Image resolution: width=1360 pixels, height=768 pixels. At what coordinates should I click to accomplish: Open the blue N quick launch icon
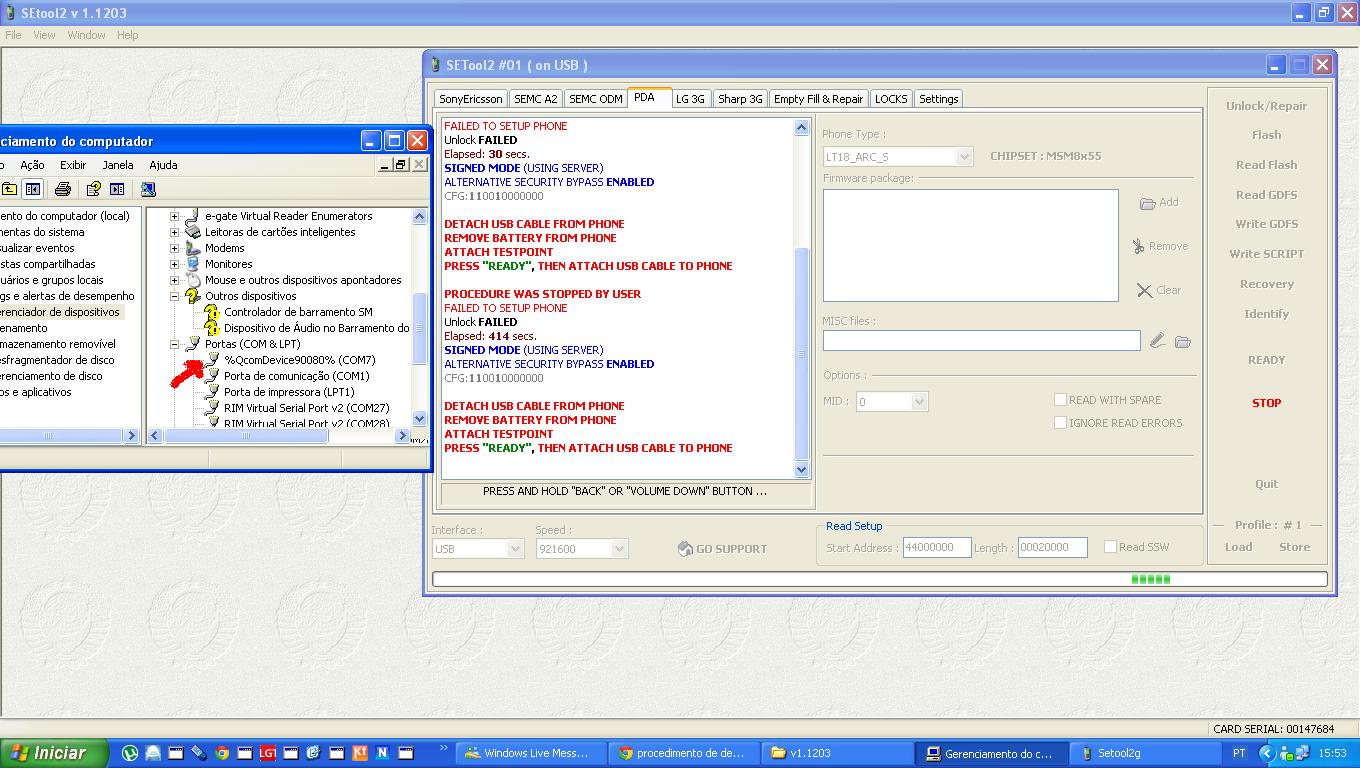pyautogui.click(x=382, y=753)
